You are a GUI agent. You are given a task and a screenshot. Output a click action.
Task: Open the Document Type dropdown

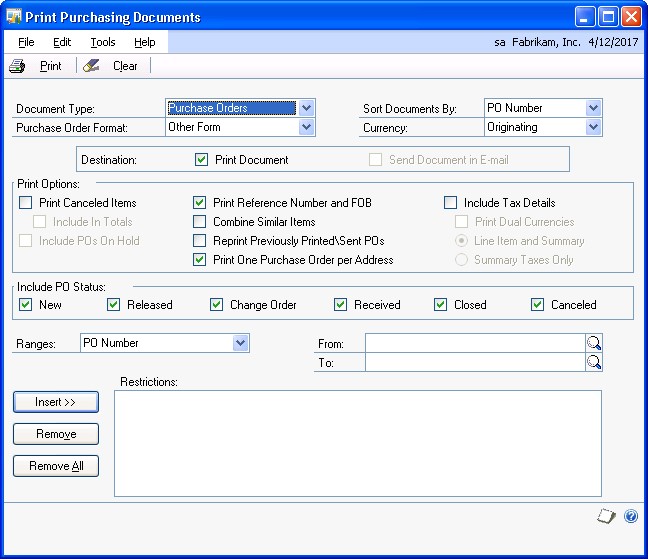click(x=306, y=108)
